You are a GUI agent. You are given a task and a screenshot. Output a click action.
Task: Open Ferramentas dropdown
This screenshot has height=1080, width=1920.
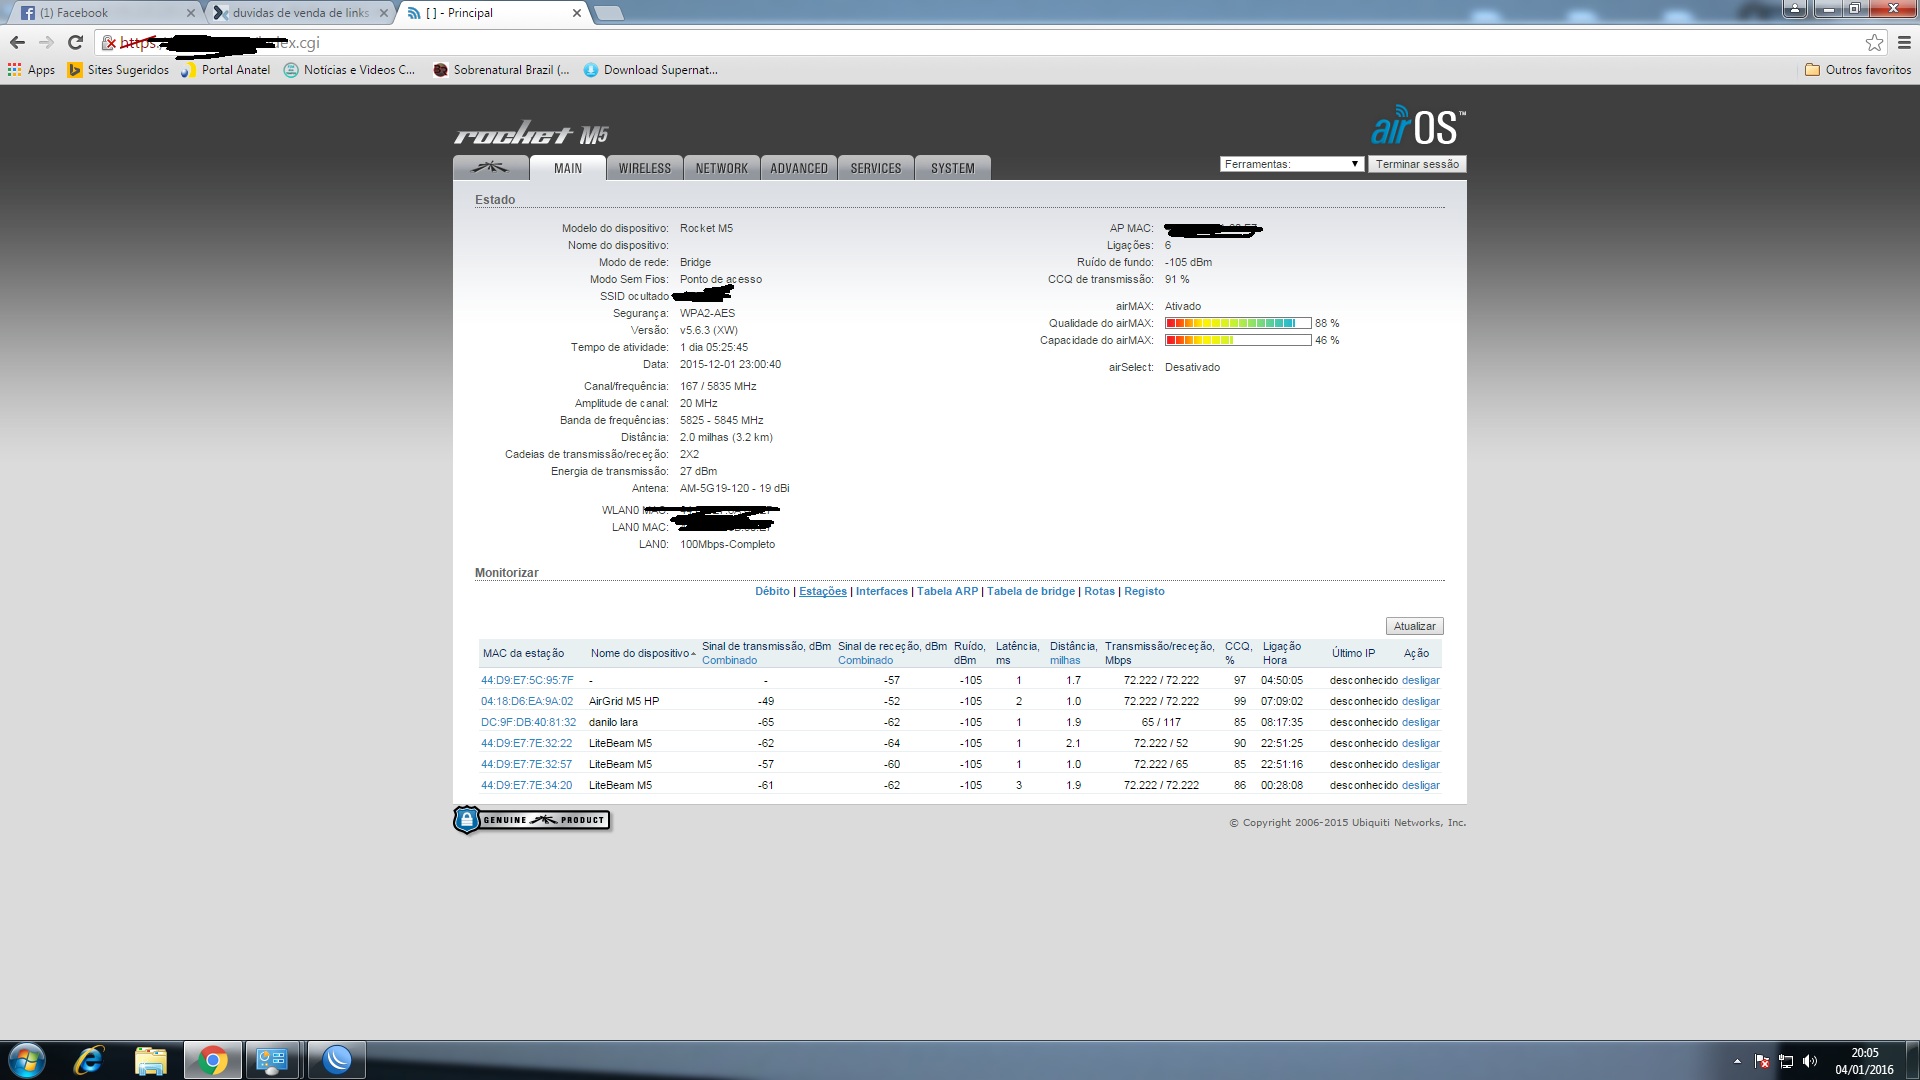tap(1291, 164)
